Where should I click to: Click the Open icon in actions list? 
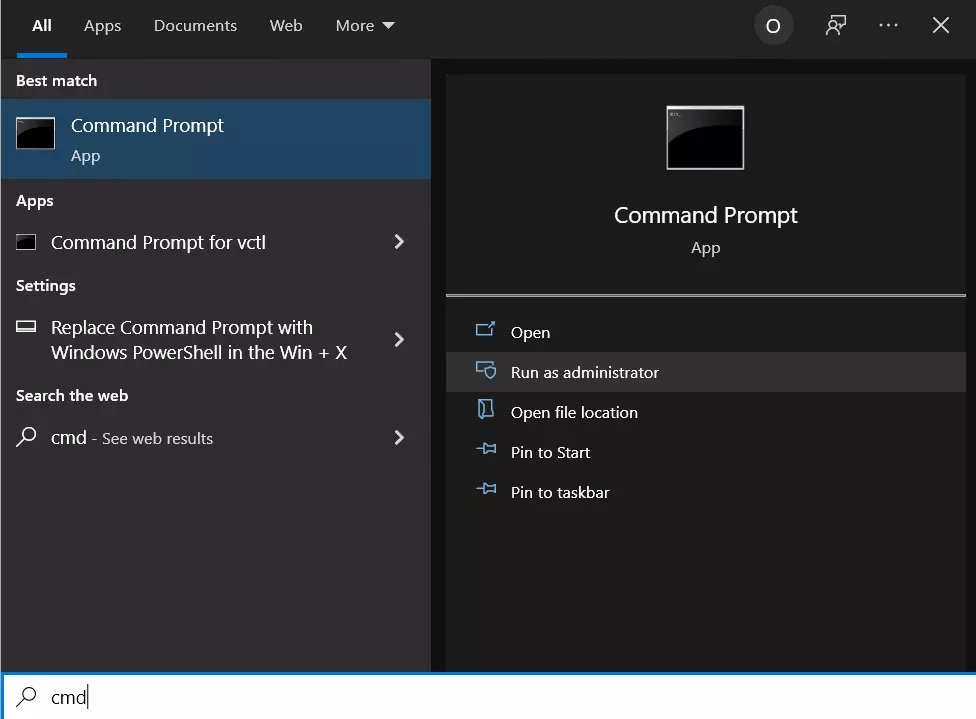(x=486, y=332)
